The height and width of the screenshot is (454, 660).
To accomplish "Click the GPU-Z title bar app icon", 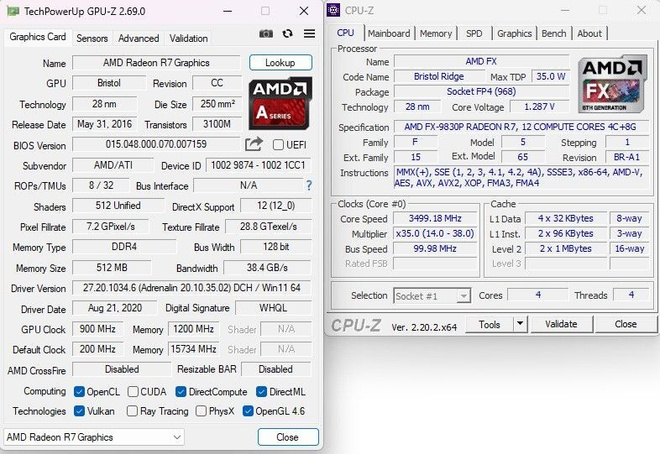I will [13, 11].
